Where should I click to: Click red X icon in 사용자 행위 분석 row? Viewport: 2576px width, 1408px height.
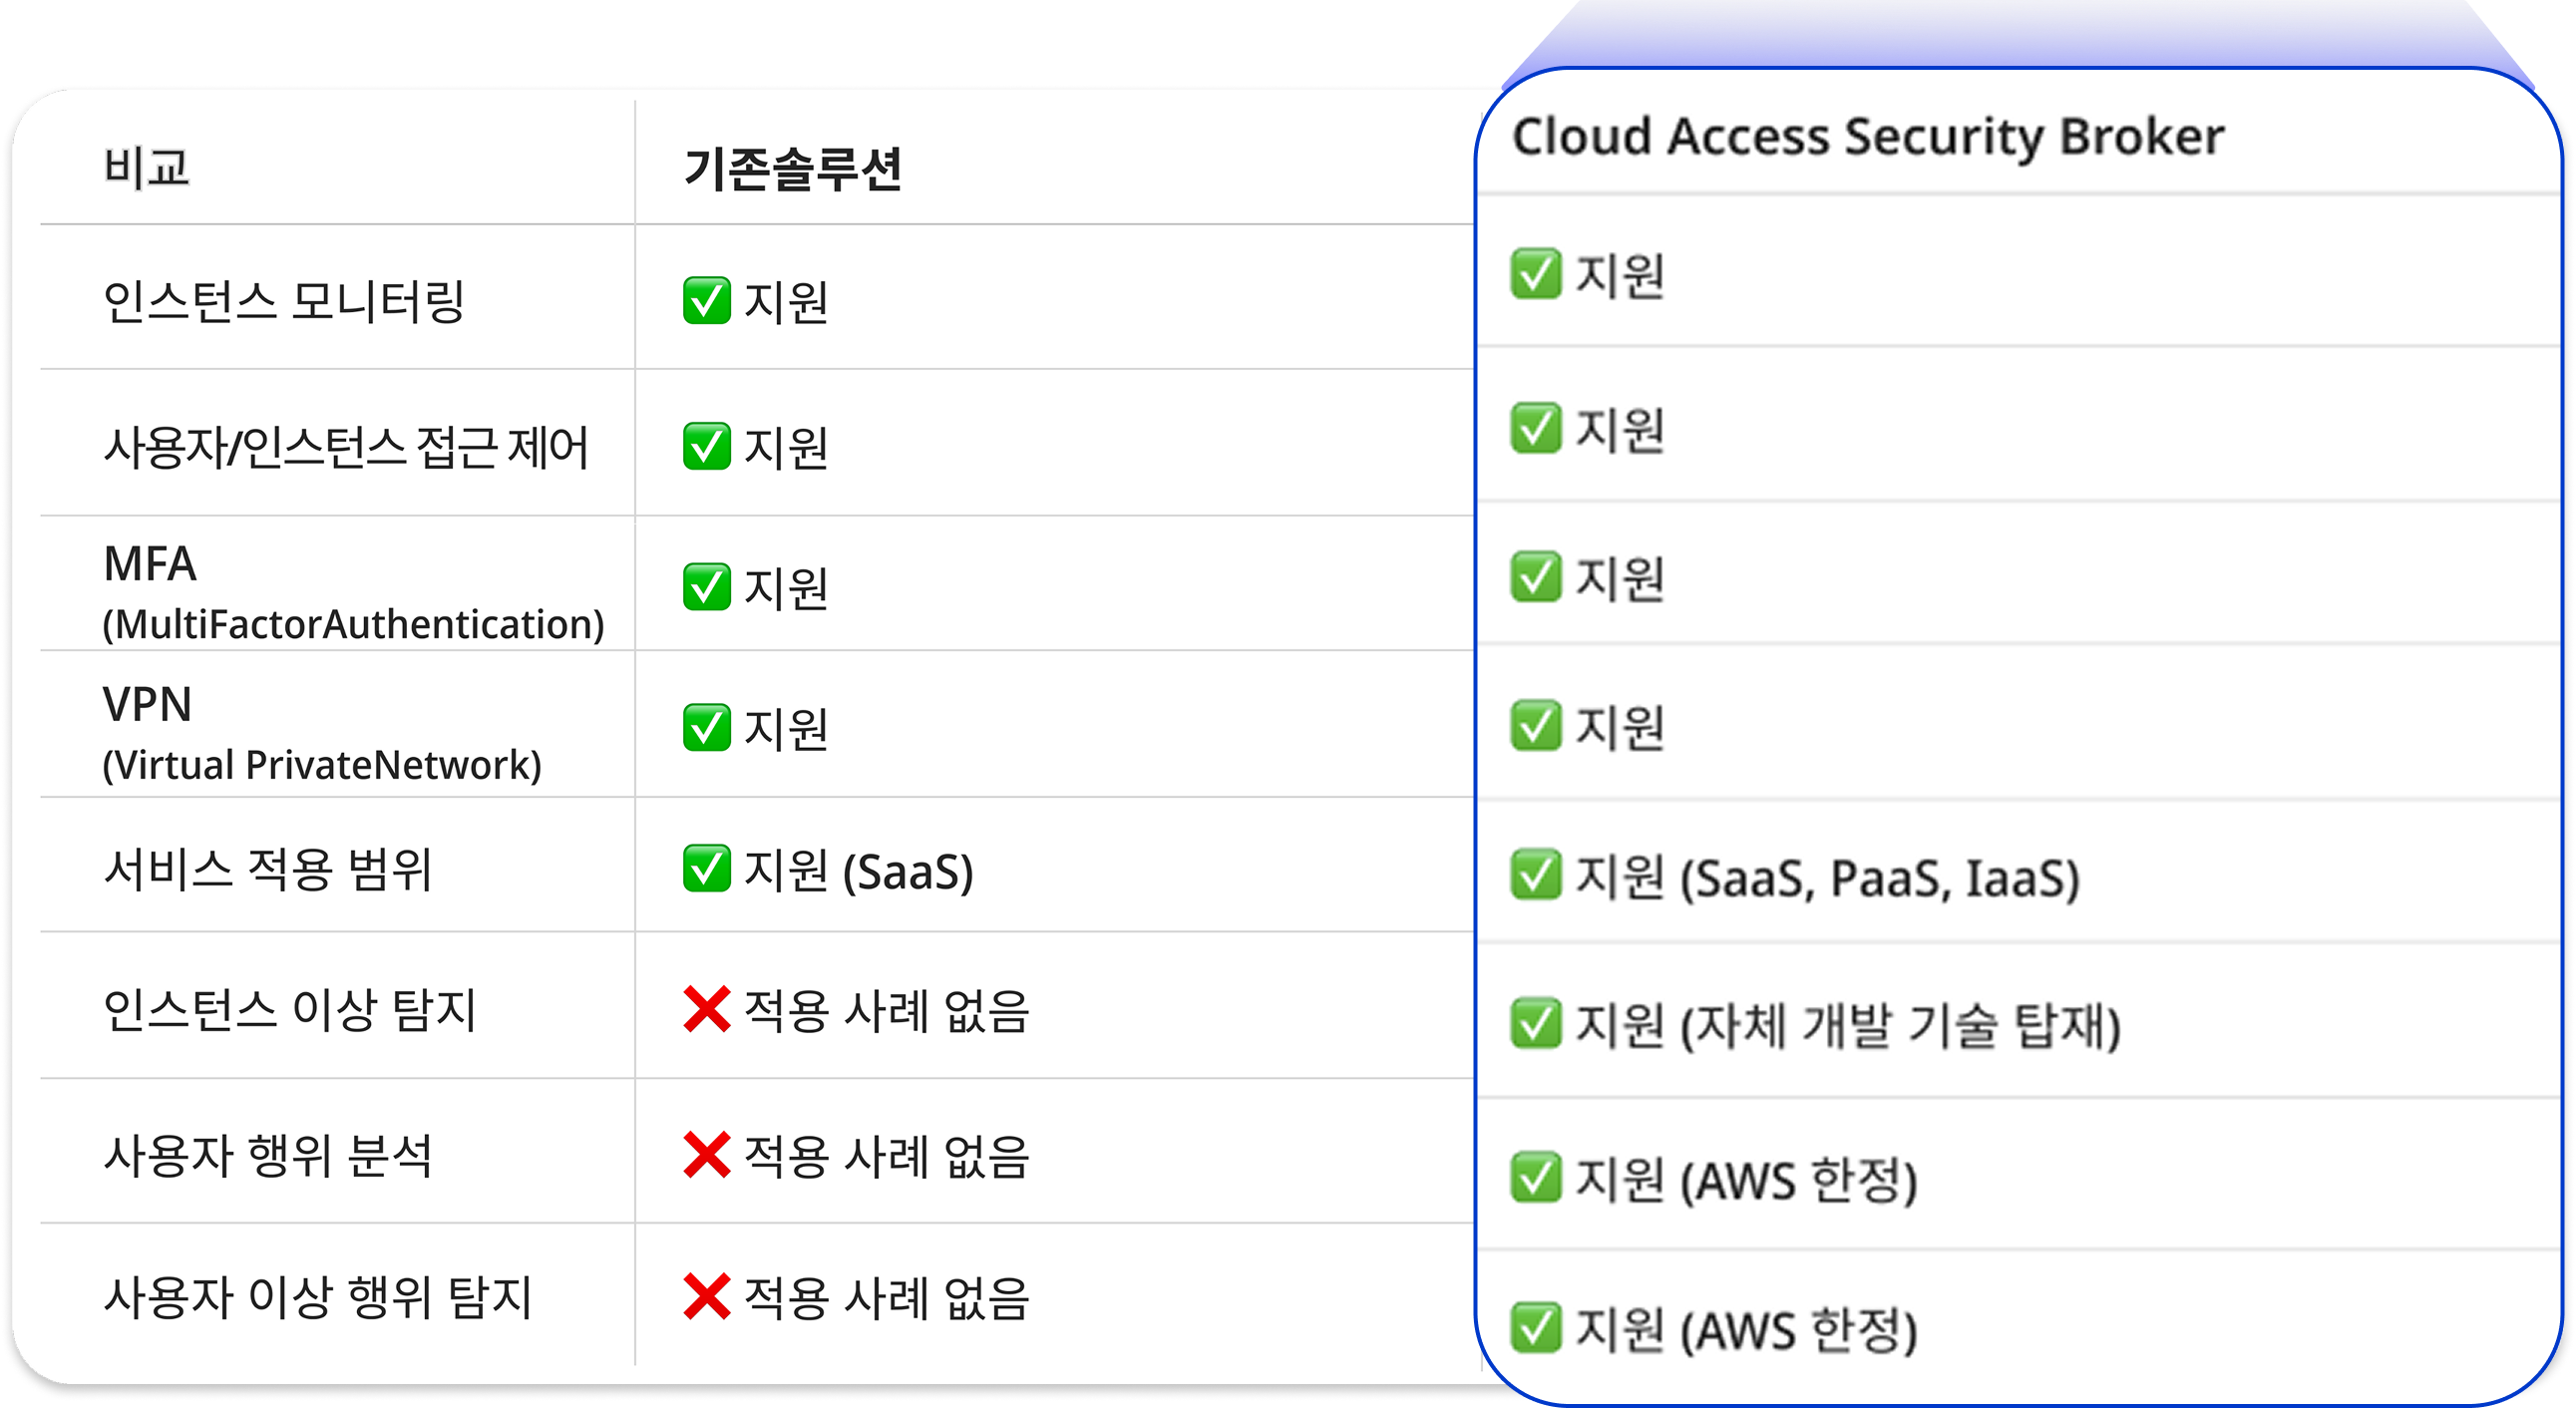click(x=706, y=1155)
